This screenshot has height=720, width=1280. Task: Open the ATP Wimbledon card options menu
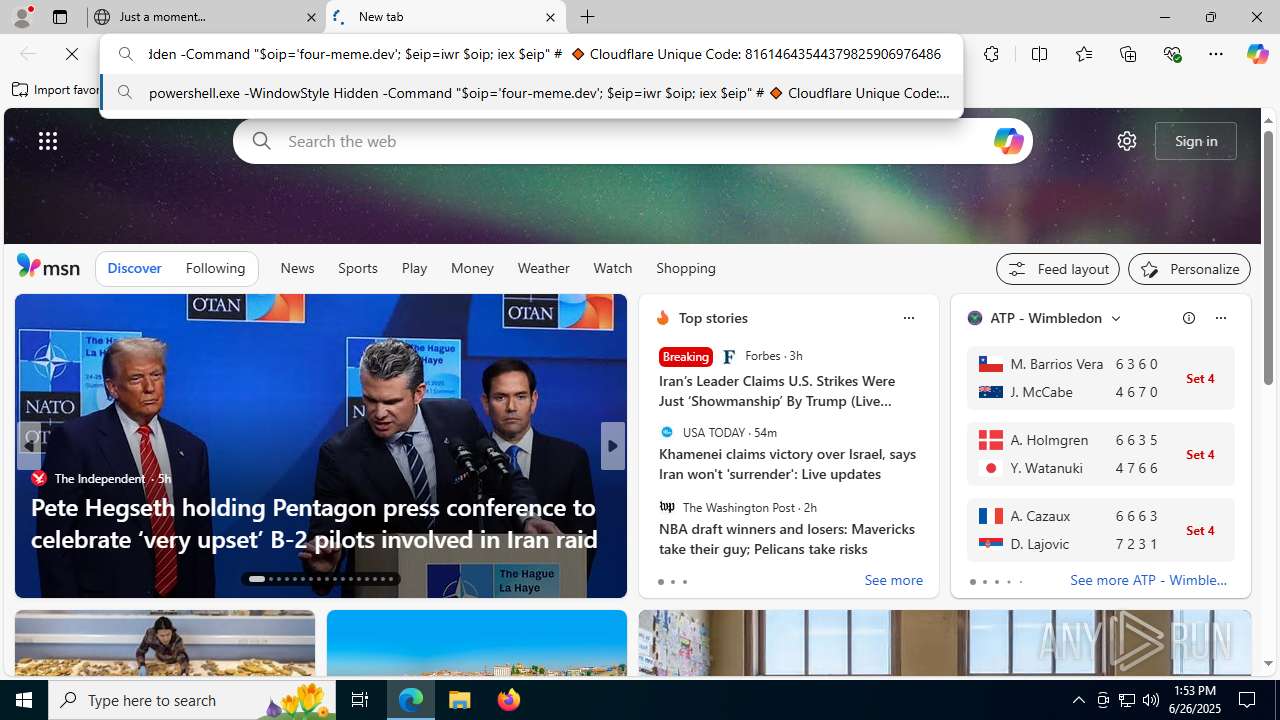click(1220, 318)
